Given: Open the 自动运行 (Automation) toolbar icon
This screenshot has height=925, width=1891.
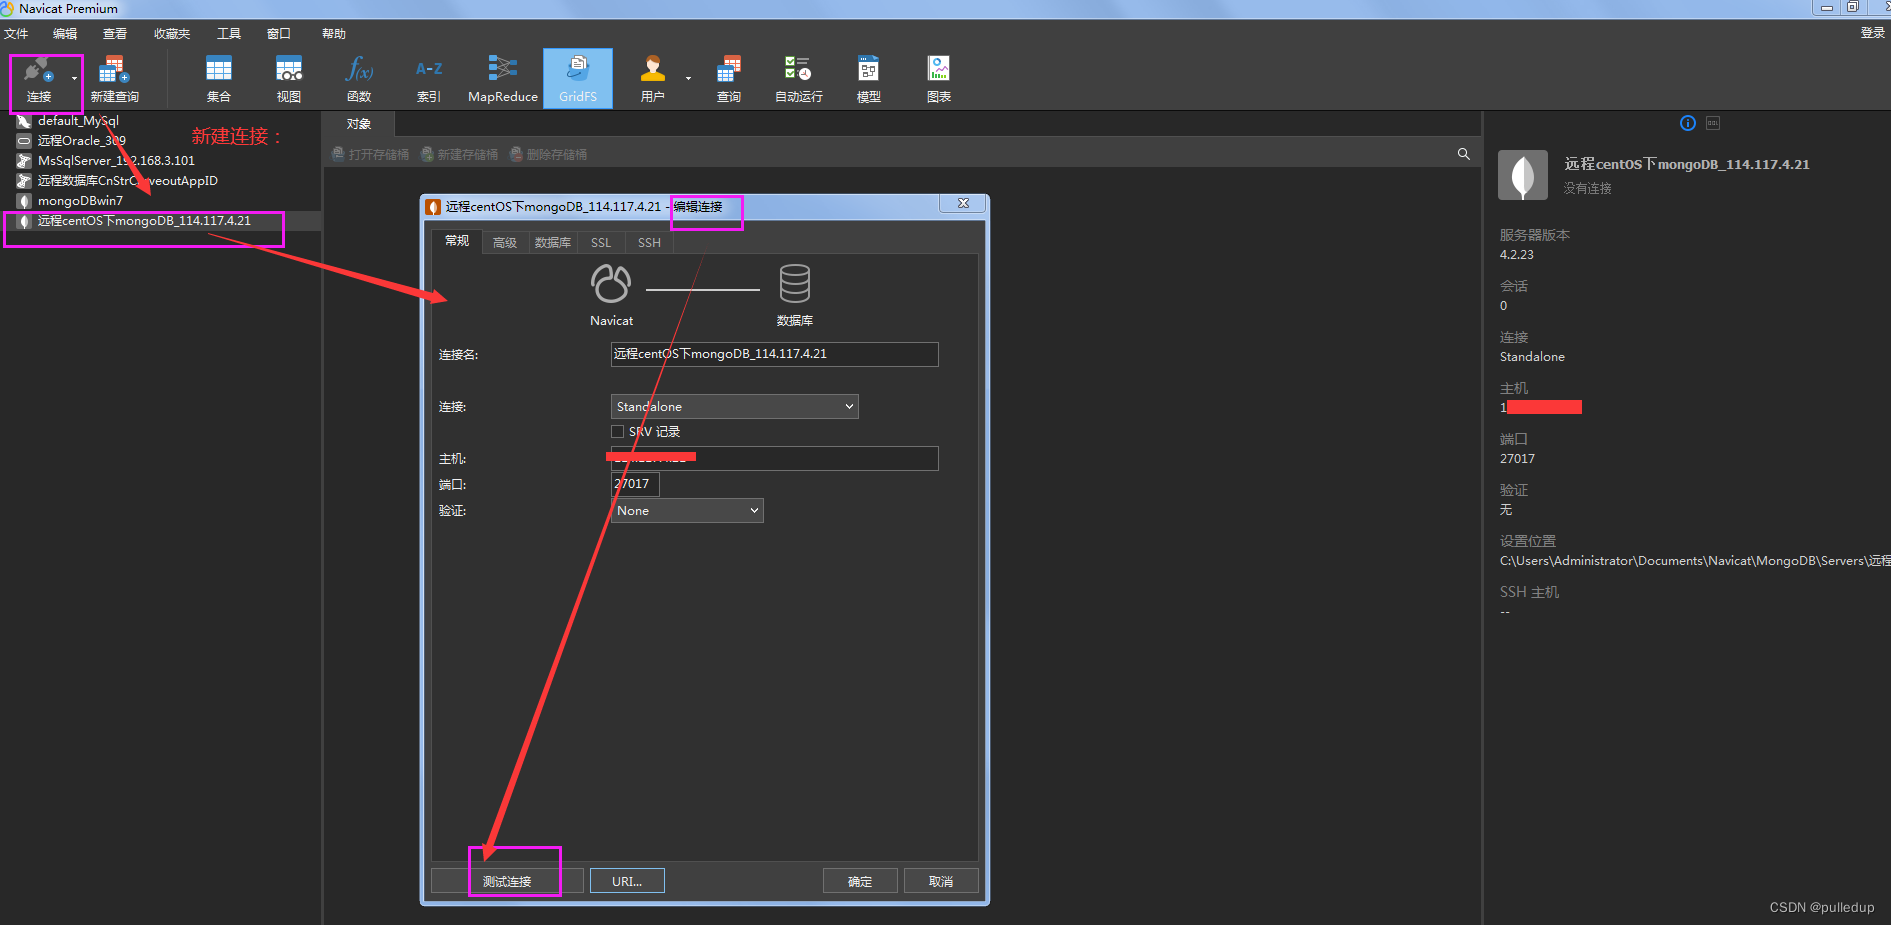Looking at the screenshot, I should pos(798,79).
